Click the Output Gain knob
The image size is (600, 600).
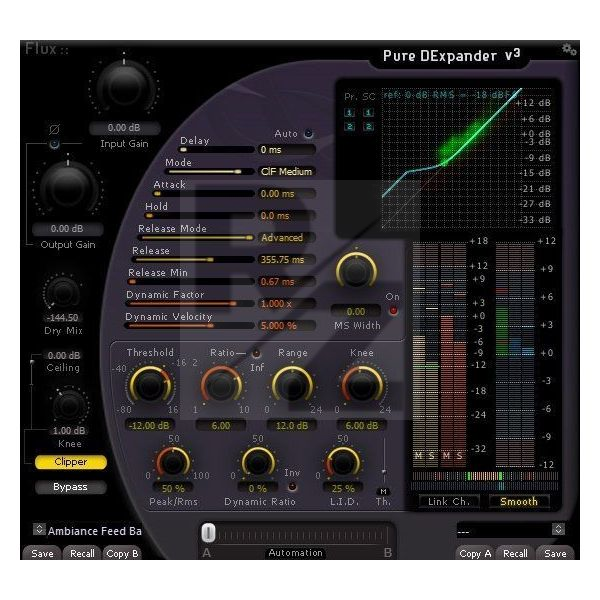(68, 188)
